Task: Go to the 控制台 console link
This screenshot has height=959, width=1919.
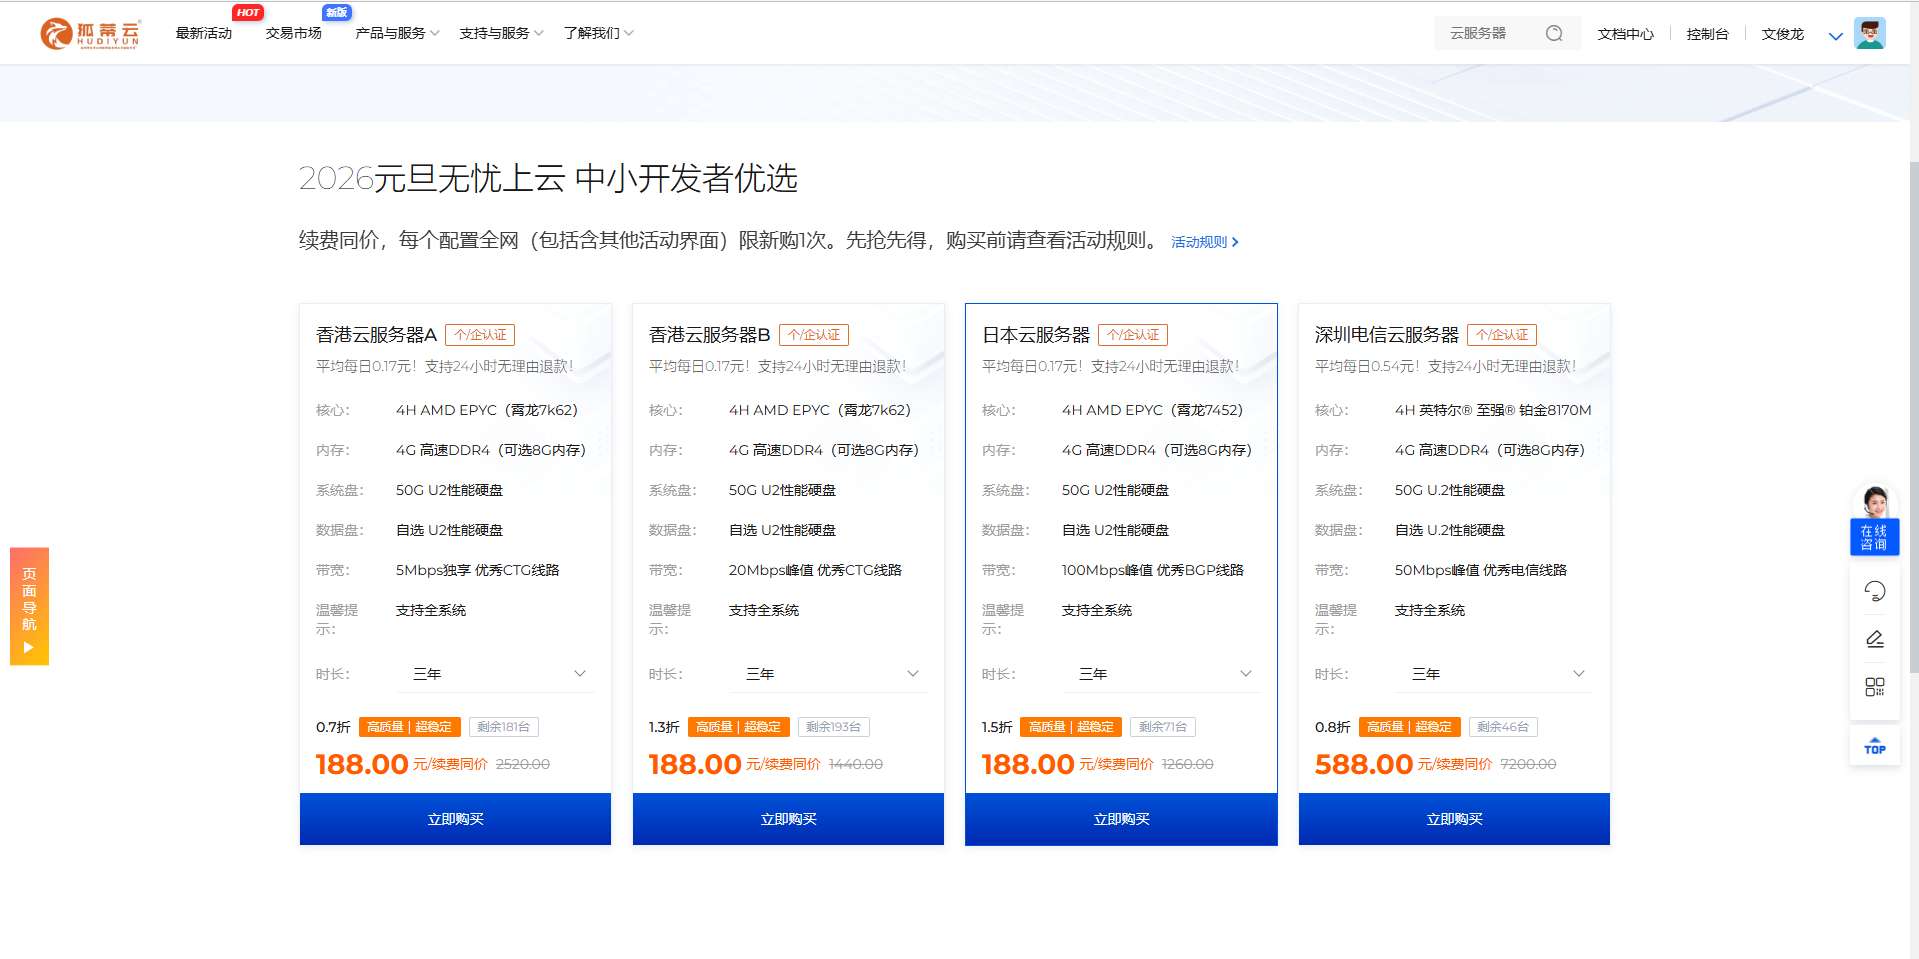Action: 1707,34
